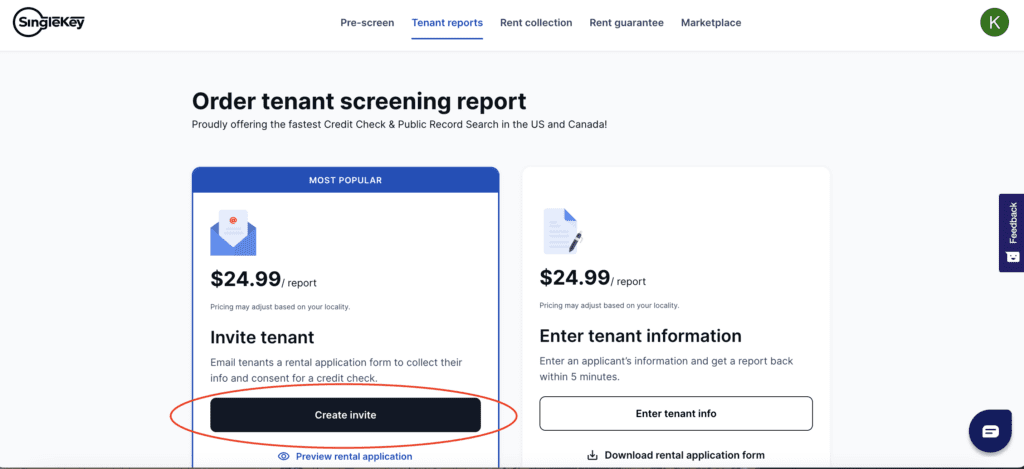Image resolution: width=1024 pixels, height=469 pixels.
Task: Open the chat widget bubble
Action: pos(990,431)
